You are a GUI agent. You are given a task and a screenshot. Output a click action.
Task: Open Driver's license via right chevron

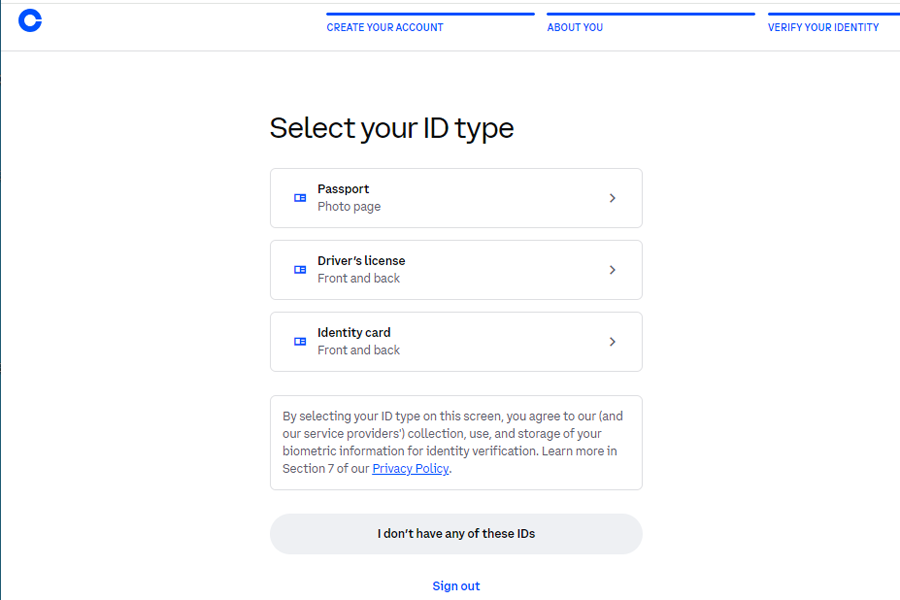pyautogui.click(x=612, y=270)
